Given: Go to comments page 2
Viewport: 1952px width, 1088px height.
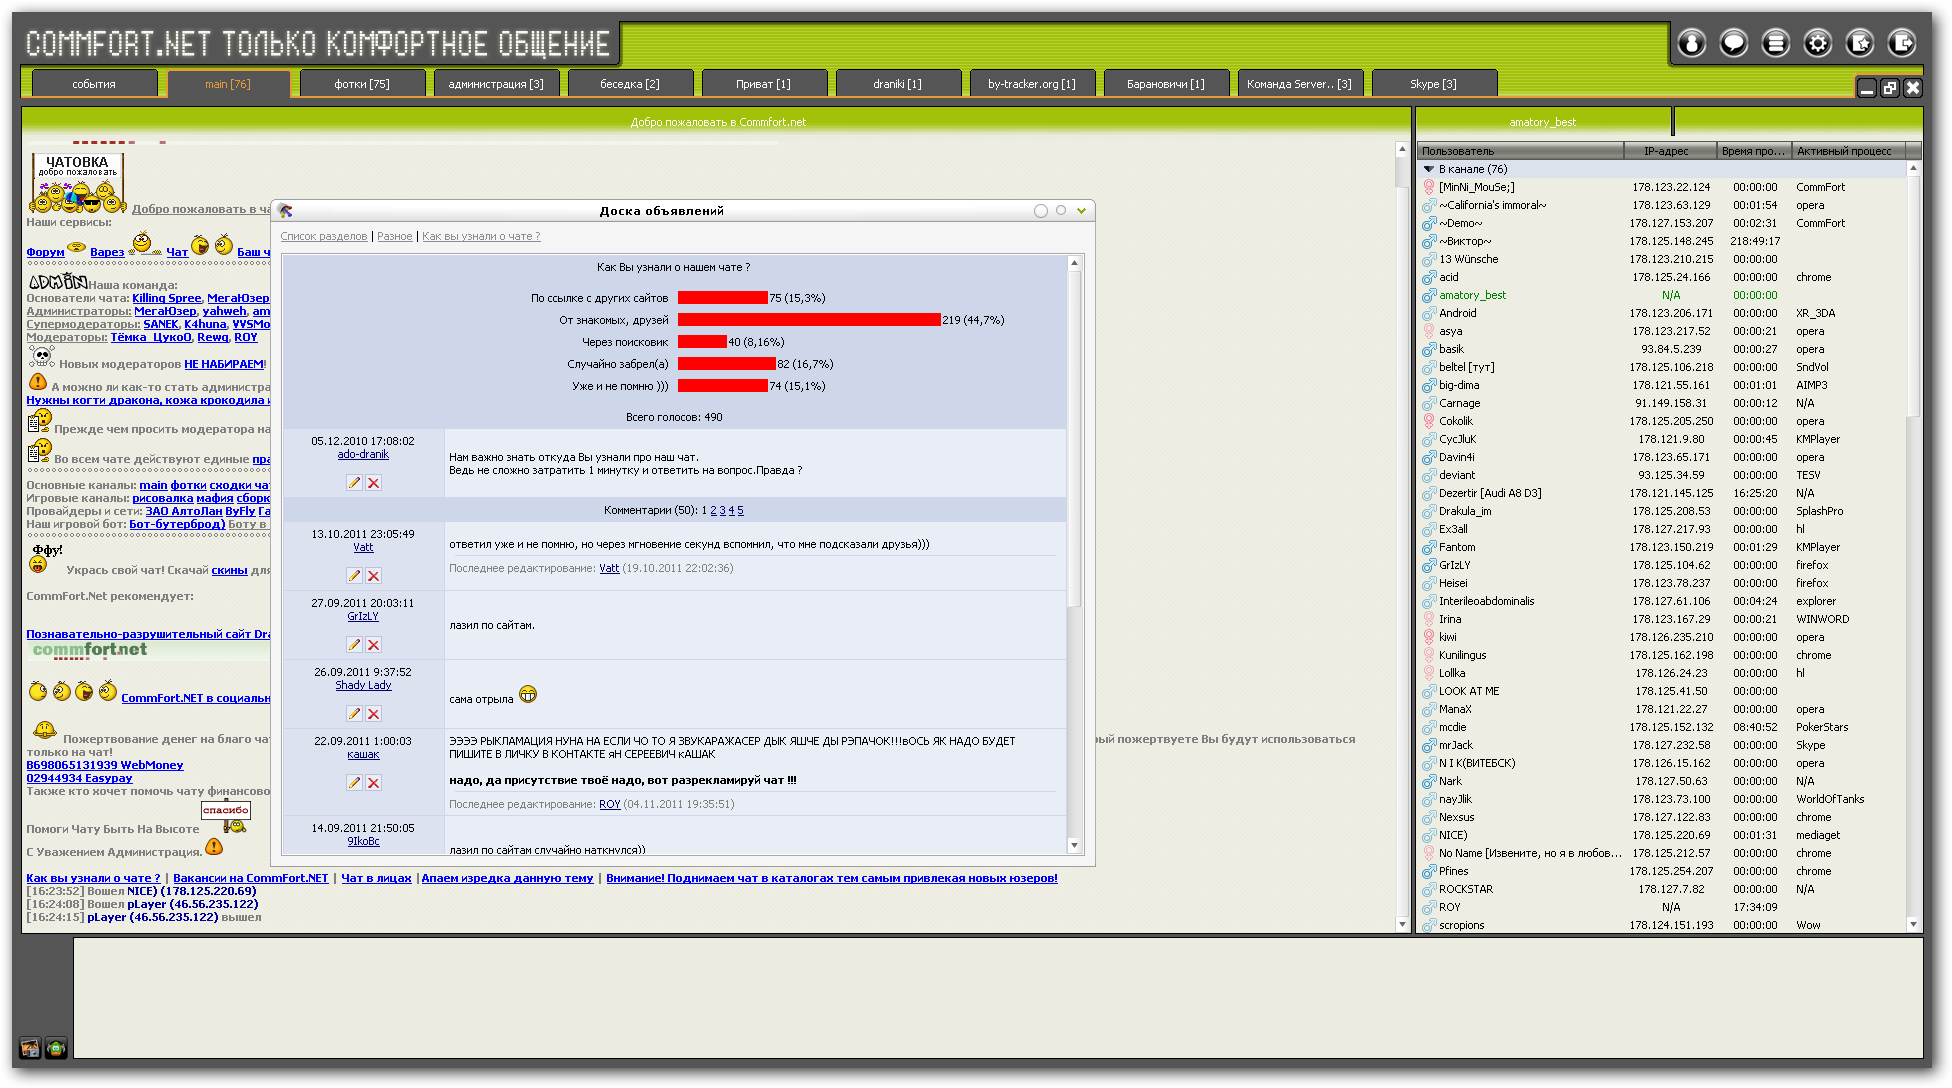Looking at the screenshot, I should point(713,510).
